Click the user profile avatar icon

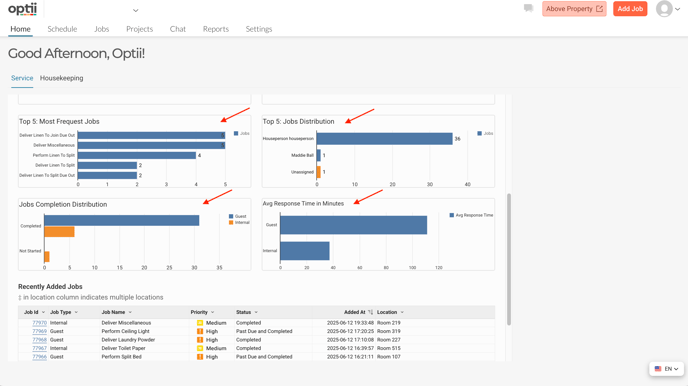point(664,9)
